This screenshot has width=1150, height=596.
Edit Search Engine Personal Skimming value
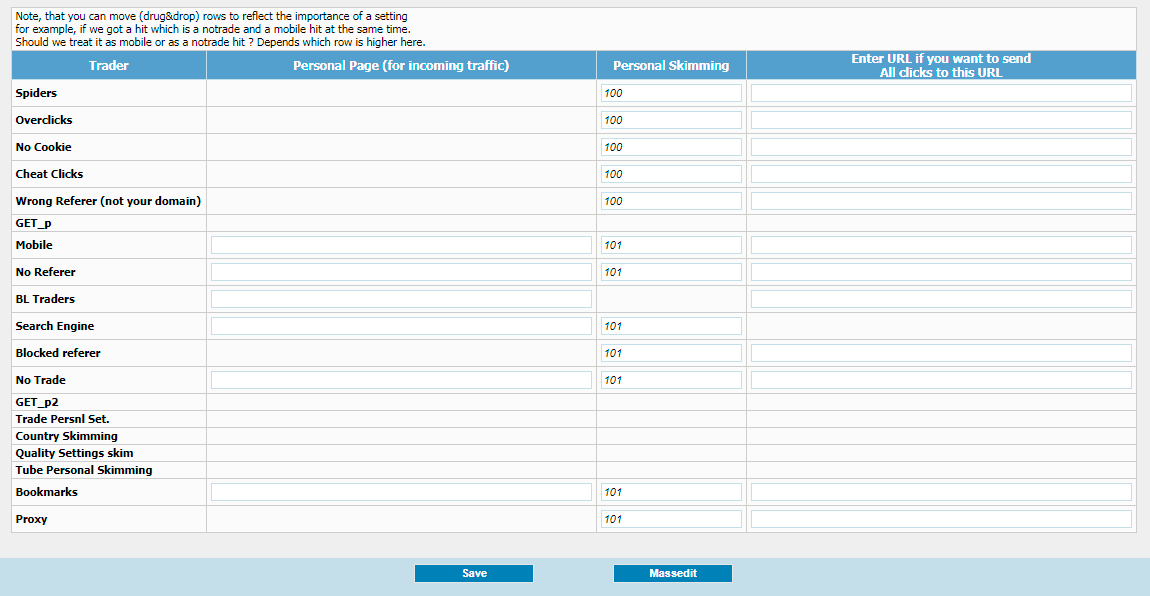671,327
